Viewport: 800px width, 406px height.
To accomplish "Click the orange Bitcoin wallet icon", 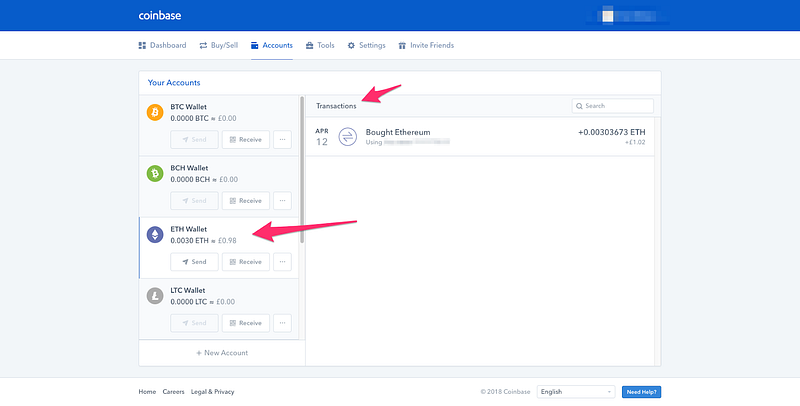I will tap(155, 112).
